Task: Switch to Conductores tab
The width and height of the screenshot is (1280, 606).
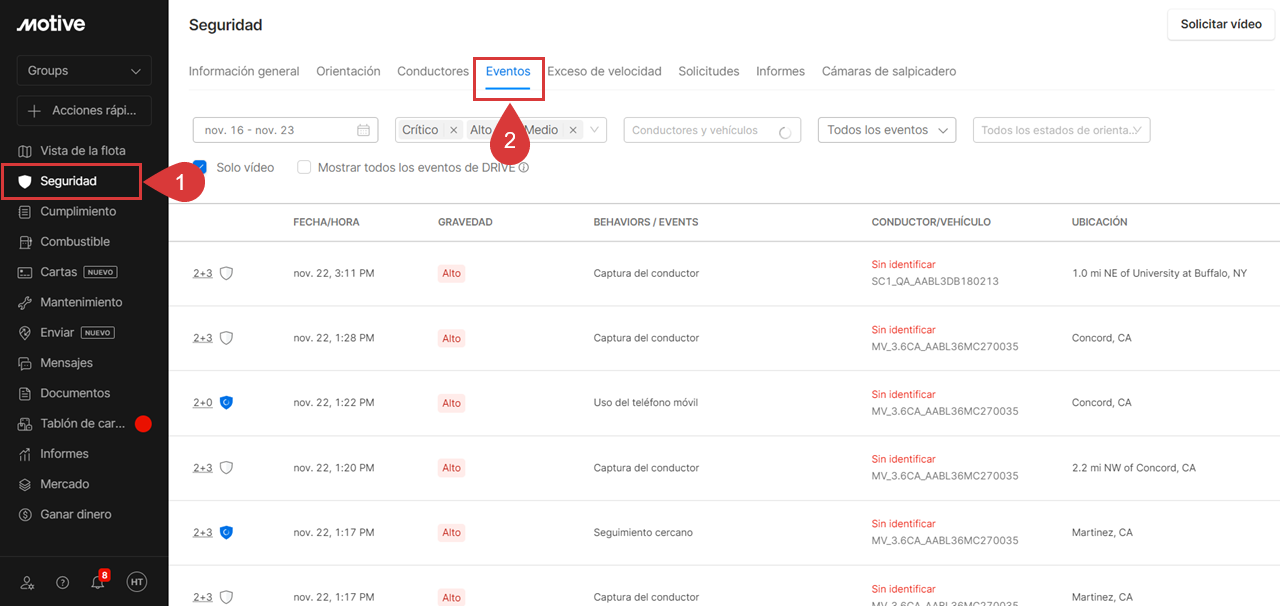Action: [x=433, y=71]
